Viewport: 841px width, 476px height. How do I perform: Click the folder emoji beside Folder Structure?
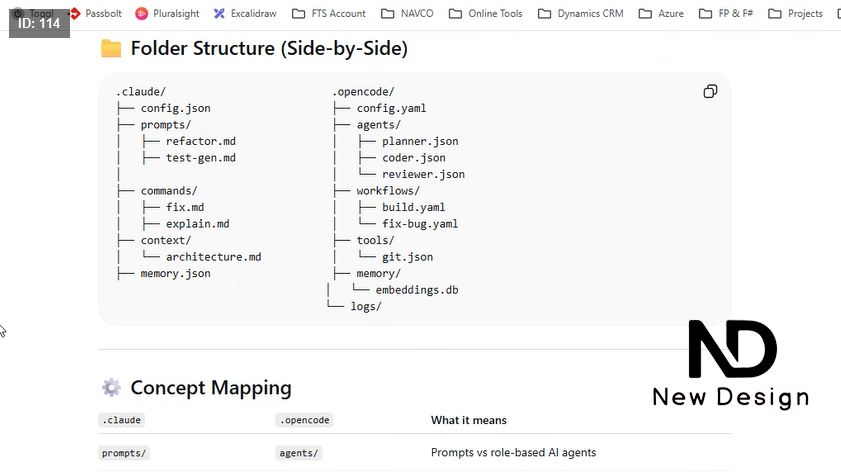point(111,49)
